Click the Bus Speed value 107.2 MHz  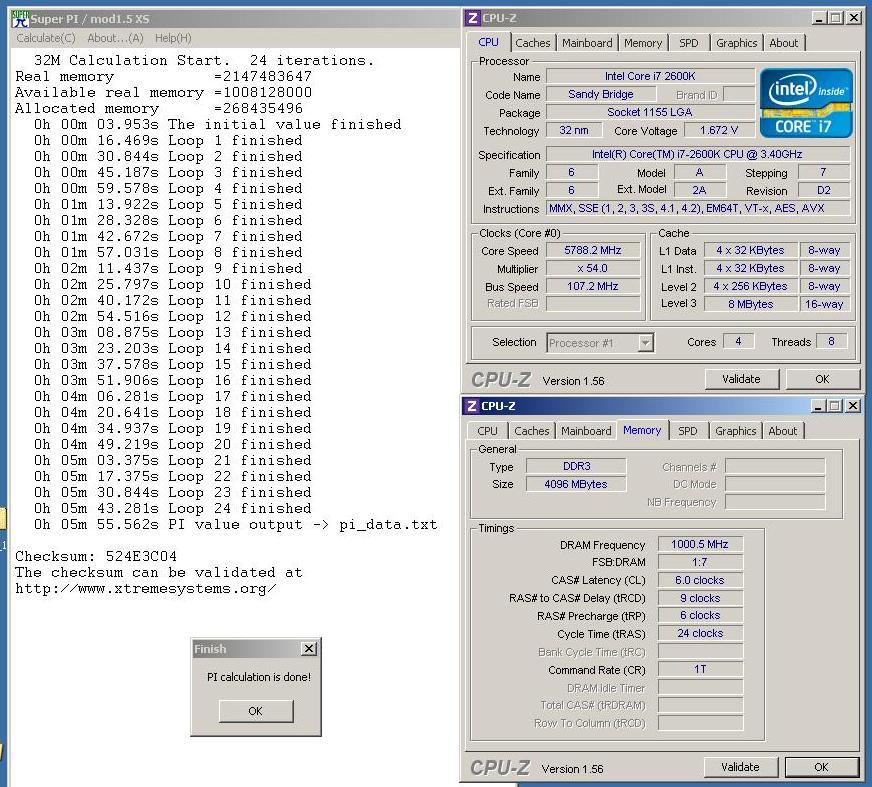click(593, 286)
